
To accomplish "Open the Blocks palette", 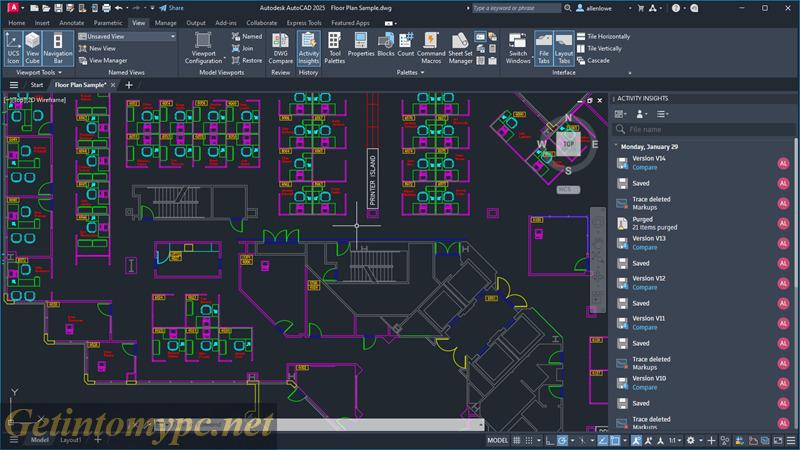I will point(386,45).
